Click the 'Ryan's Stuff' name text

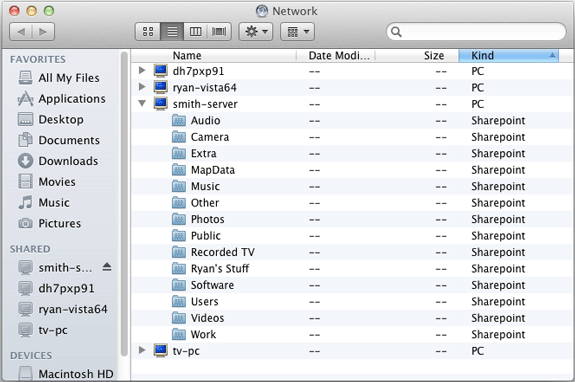coord(220,269)
